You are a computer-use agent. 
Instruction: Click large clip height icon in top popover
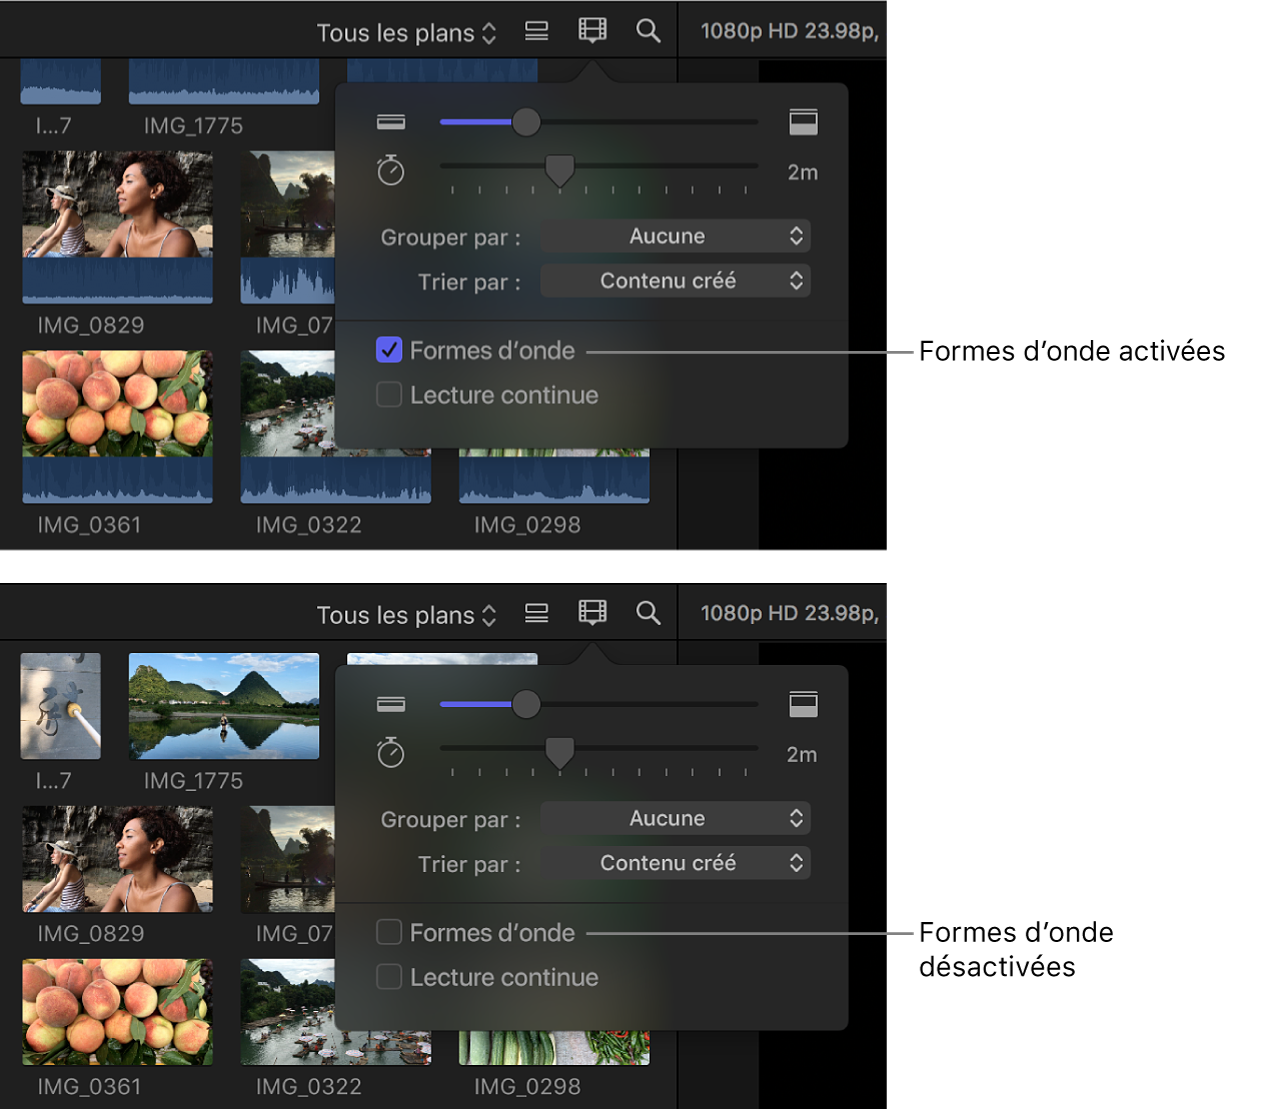[x=803, y=122]
